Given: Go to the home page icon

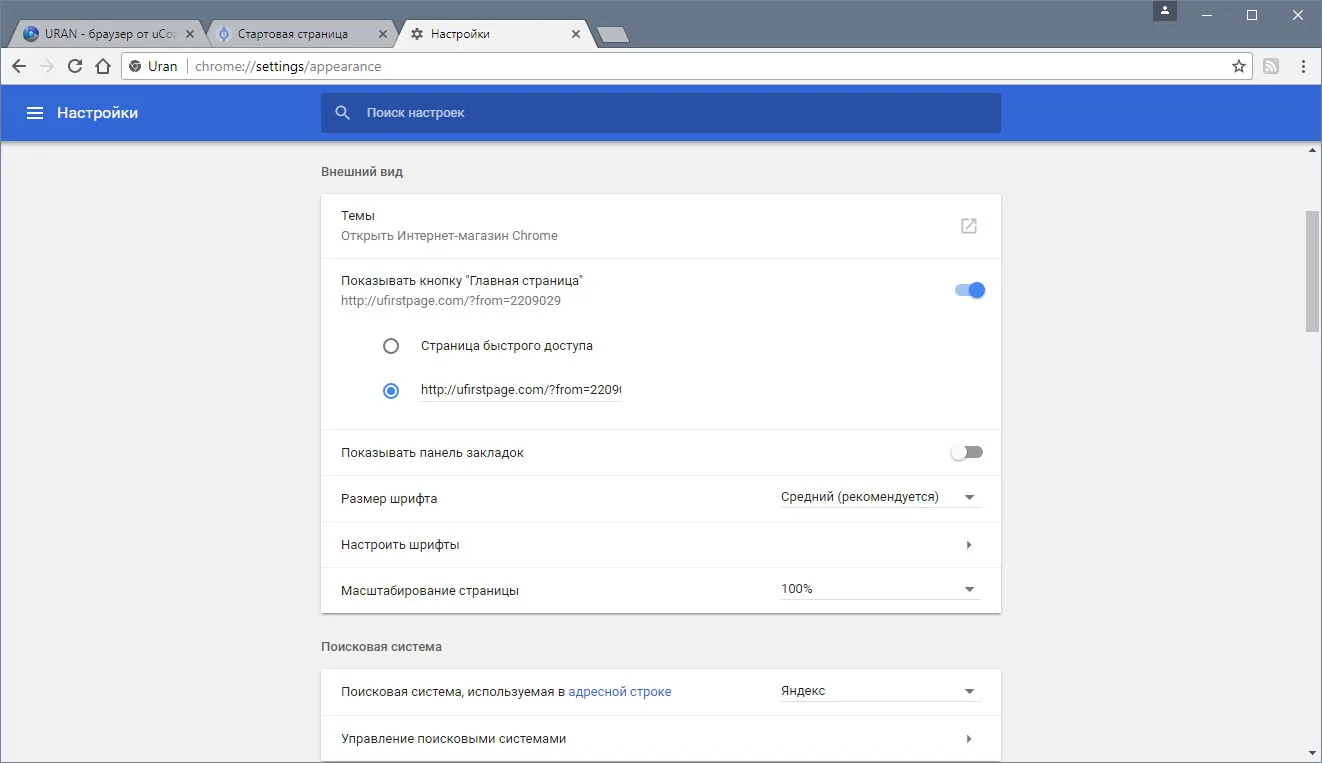Looking at the screenshot, I should click(x=103, y=66).
